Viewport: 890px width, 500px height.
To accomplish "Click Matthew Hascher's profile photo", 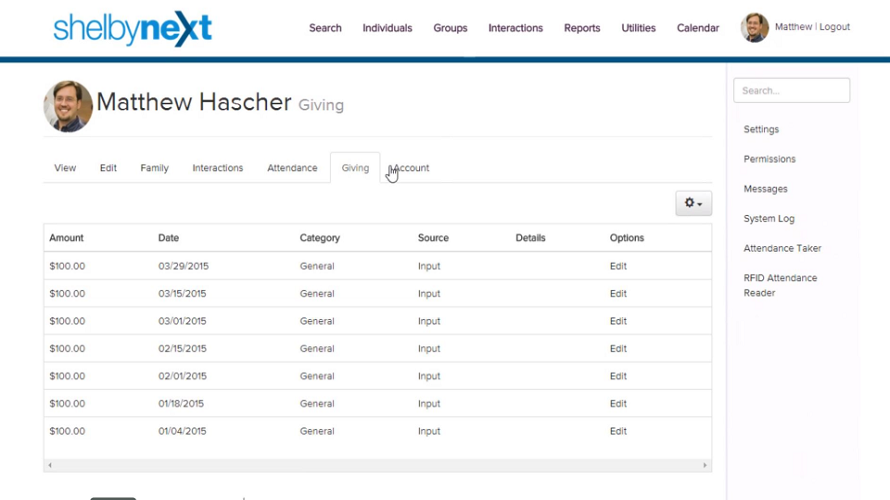I will (x=68, y=106).
